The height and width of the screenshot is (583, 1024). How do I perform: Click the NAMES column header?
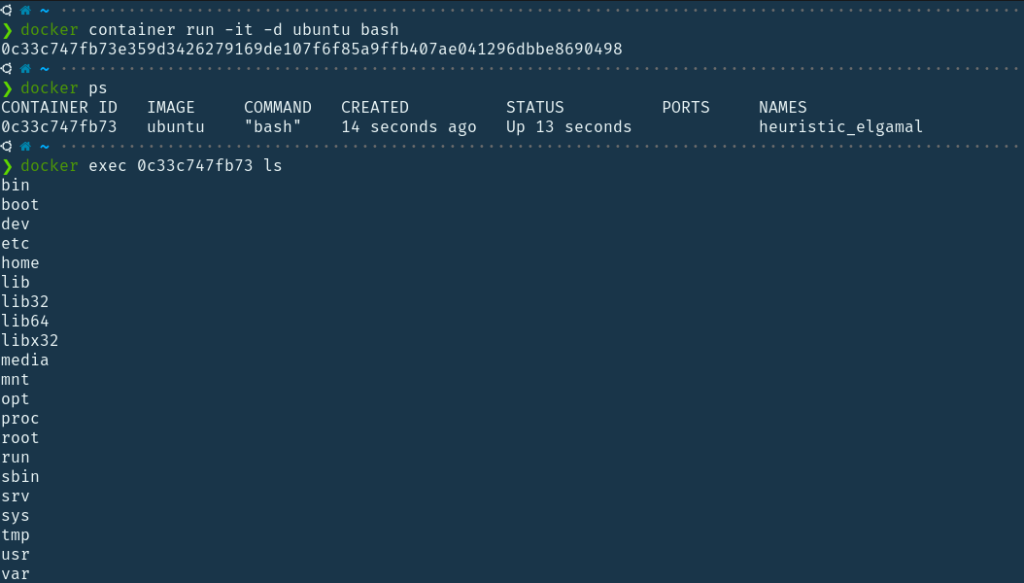tap(783, 107)
